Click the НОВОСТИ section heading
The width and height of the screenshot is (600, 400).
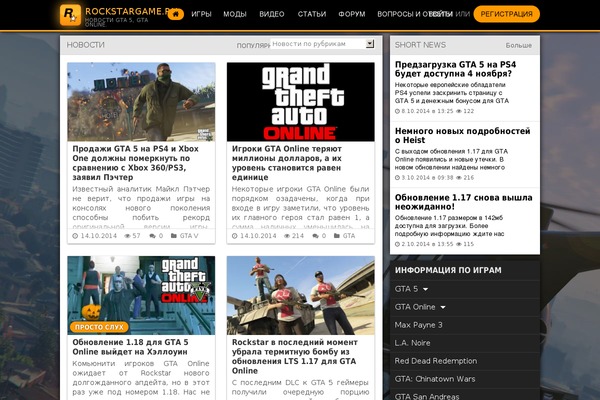coord(85,45)
